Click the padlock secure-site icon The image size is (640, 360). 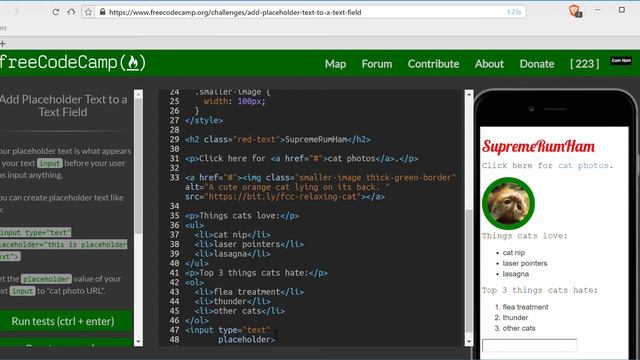coord(102,12)
